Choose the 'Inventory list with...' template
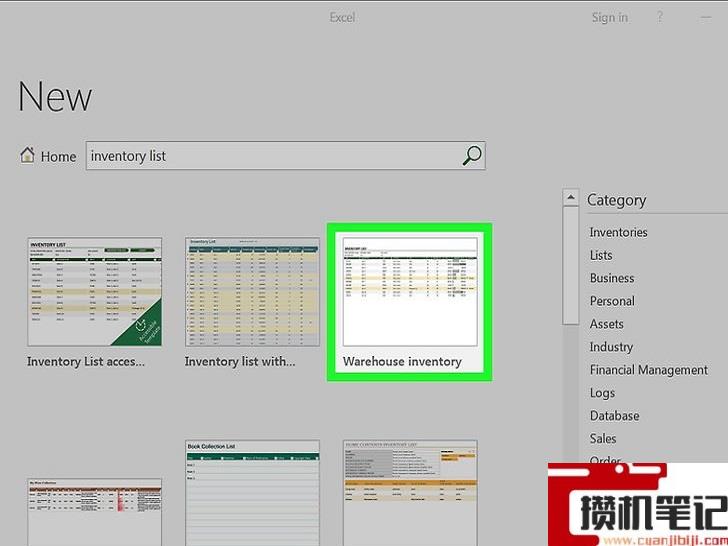The height and width of the screenshot is (546, 728). pos(253,292)
